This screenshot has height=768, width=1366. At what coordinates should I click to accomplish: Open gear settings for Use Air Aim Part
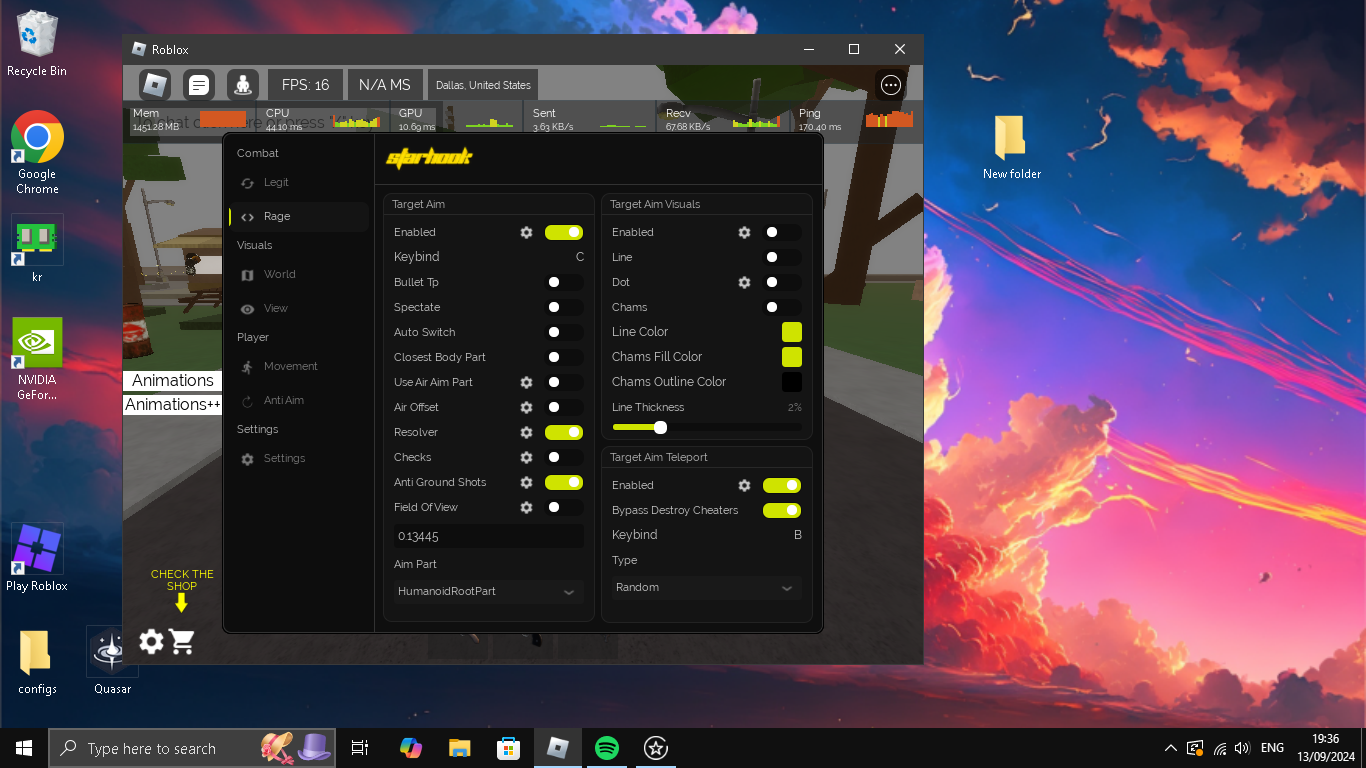click(526, 382)
